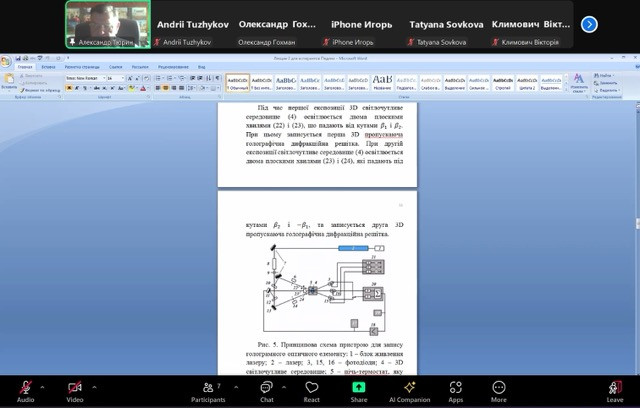The height and width of the screenshot is (408, 640).
Task: Click the Office button in Word
Action: click(6, 62)
